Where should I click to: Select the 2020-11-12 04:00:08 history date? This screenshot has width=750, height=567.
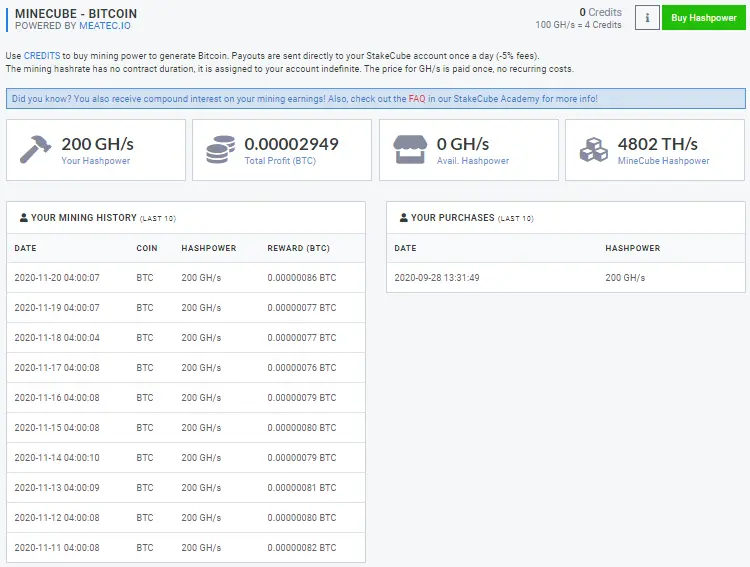[57, 518]
